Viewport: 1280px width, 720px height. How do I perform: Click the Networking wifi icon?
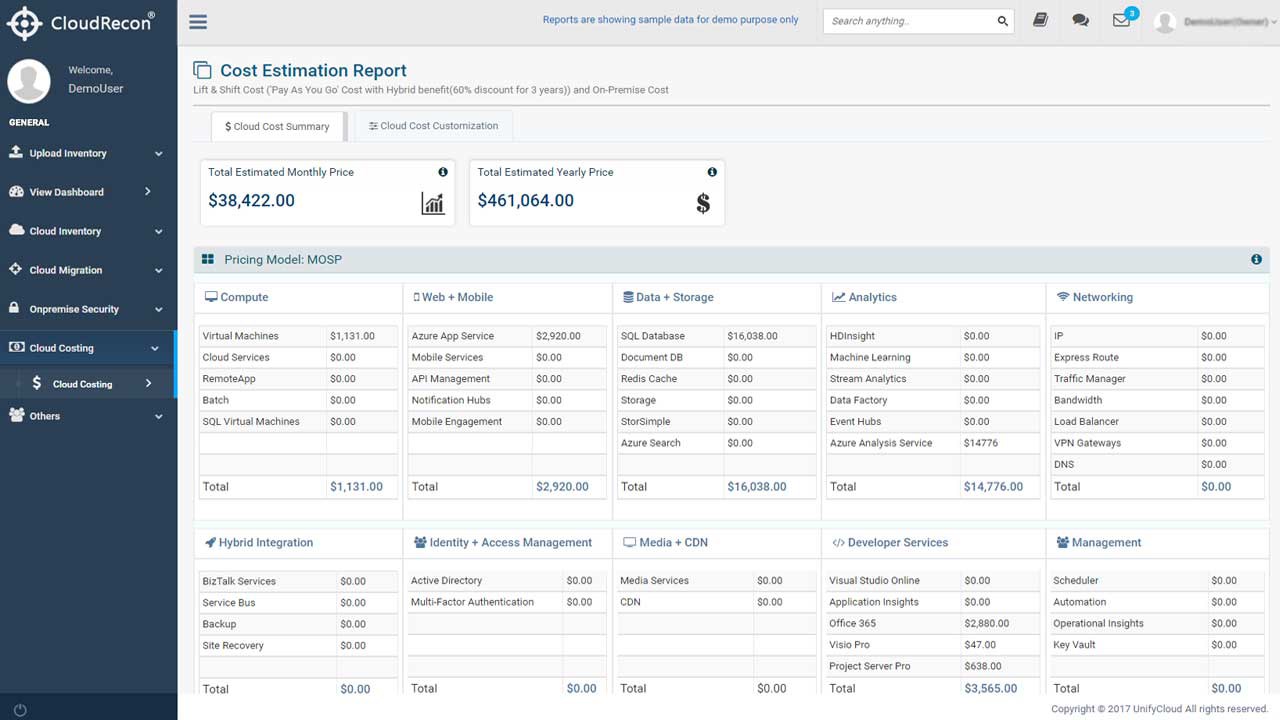tap(1063, 297)
